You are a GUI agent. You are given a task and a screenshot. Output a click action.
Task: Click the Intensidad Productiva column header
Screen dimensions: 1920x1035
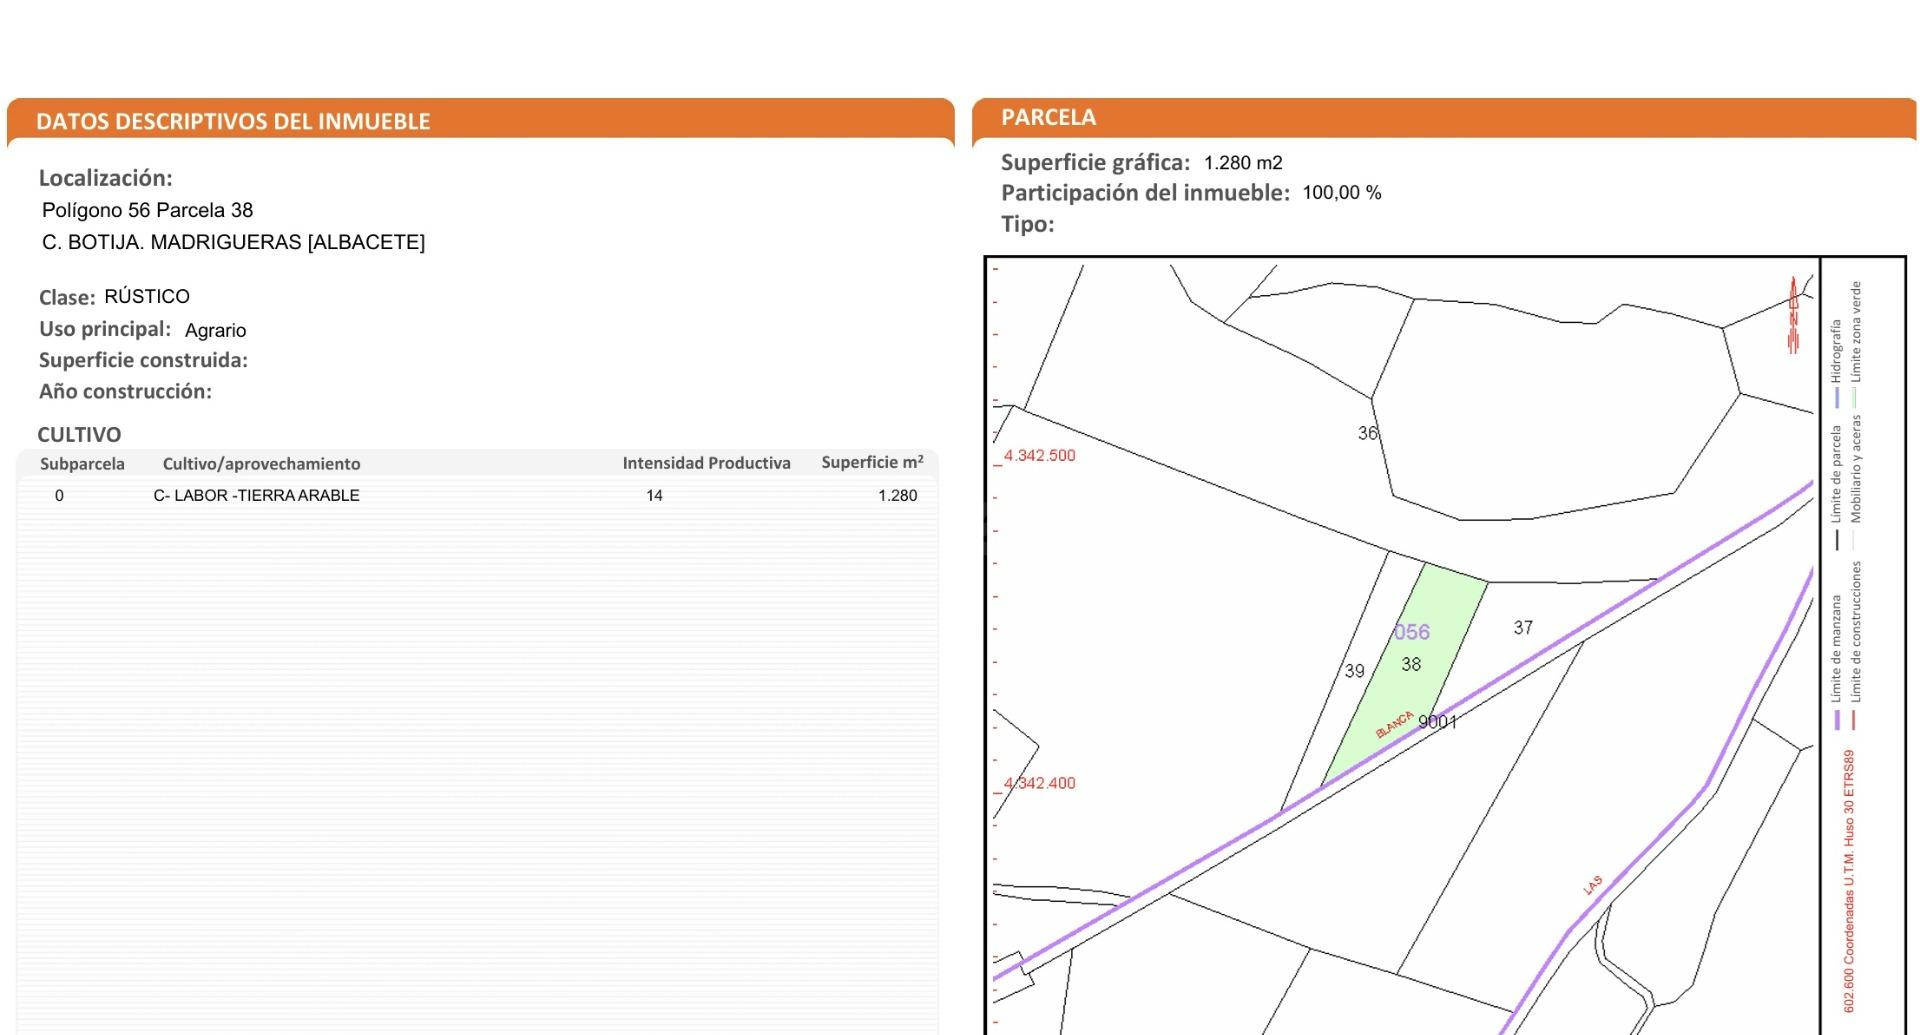[x=706, y=463]
